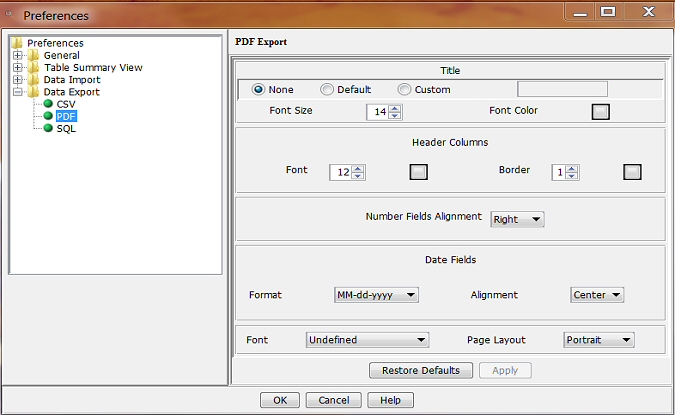
Task: Click the General folder icon
Action: [x=34, y=56]
